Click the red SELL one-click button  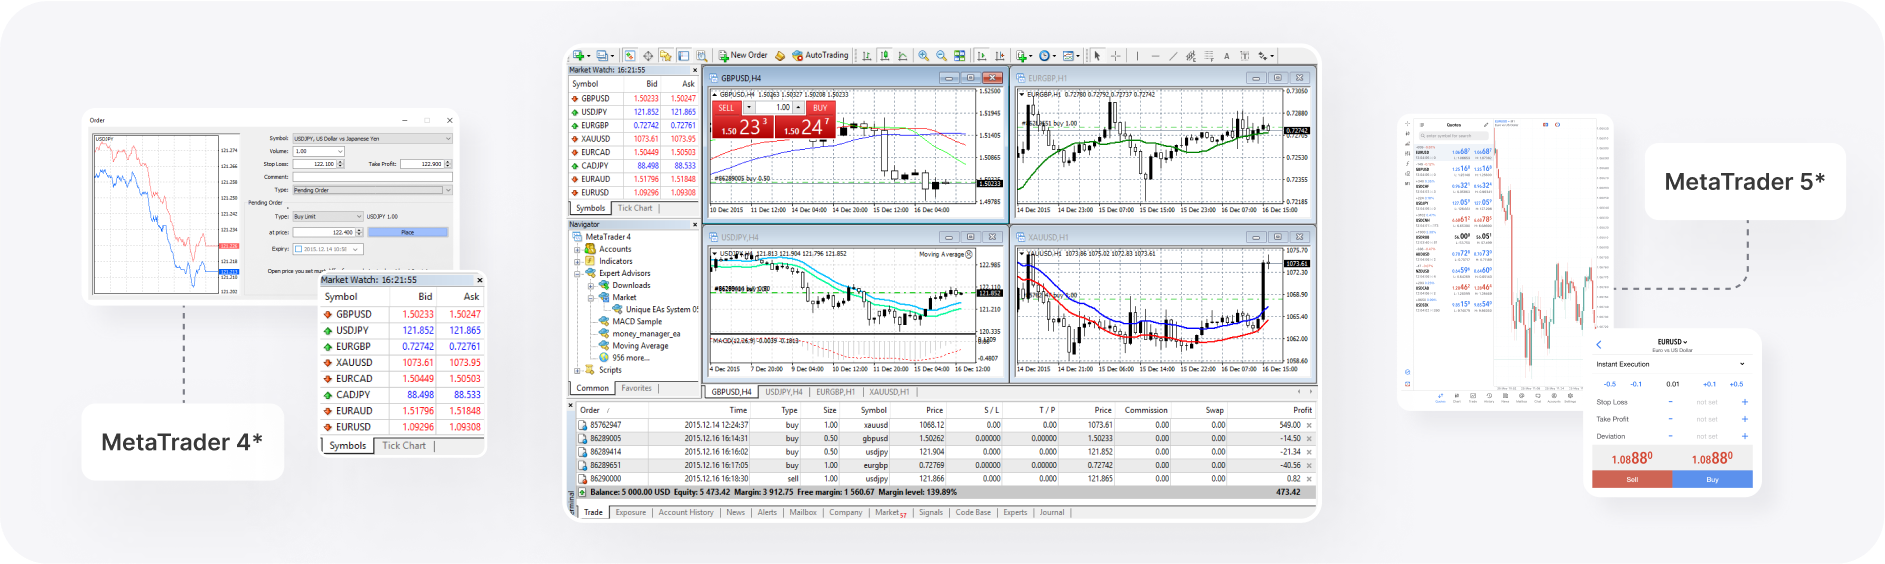726,107
